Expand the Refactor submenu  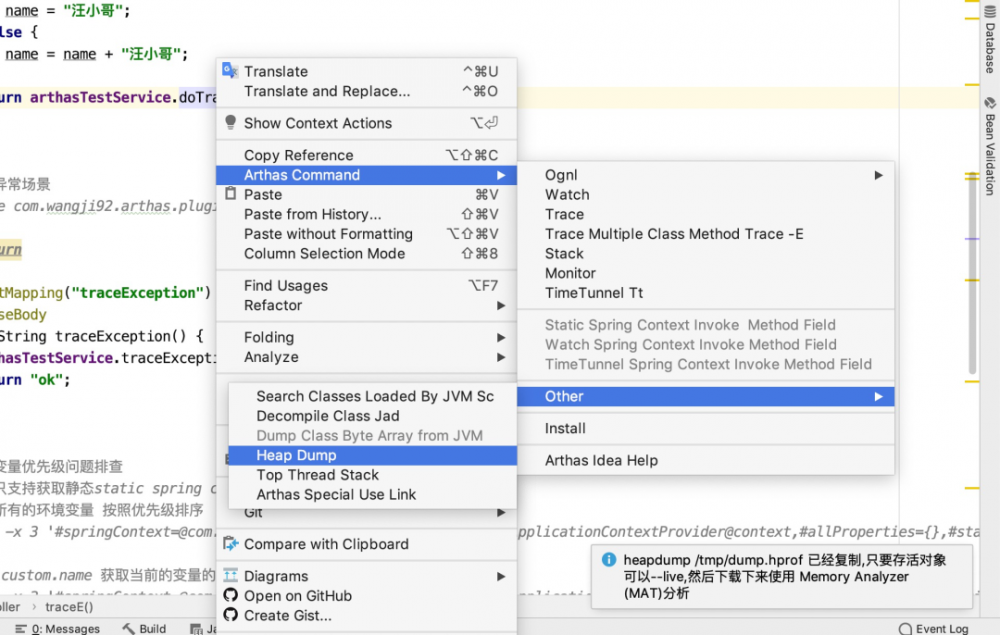501,305
